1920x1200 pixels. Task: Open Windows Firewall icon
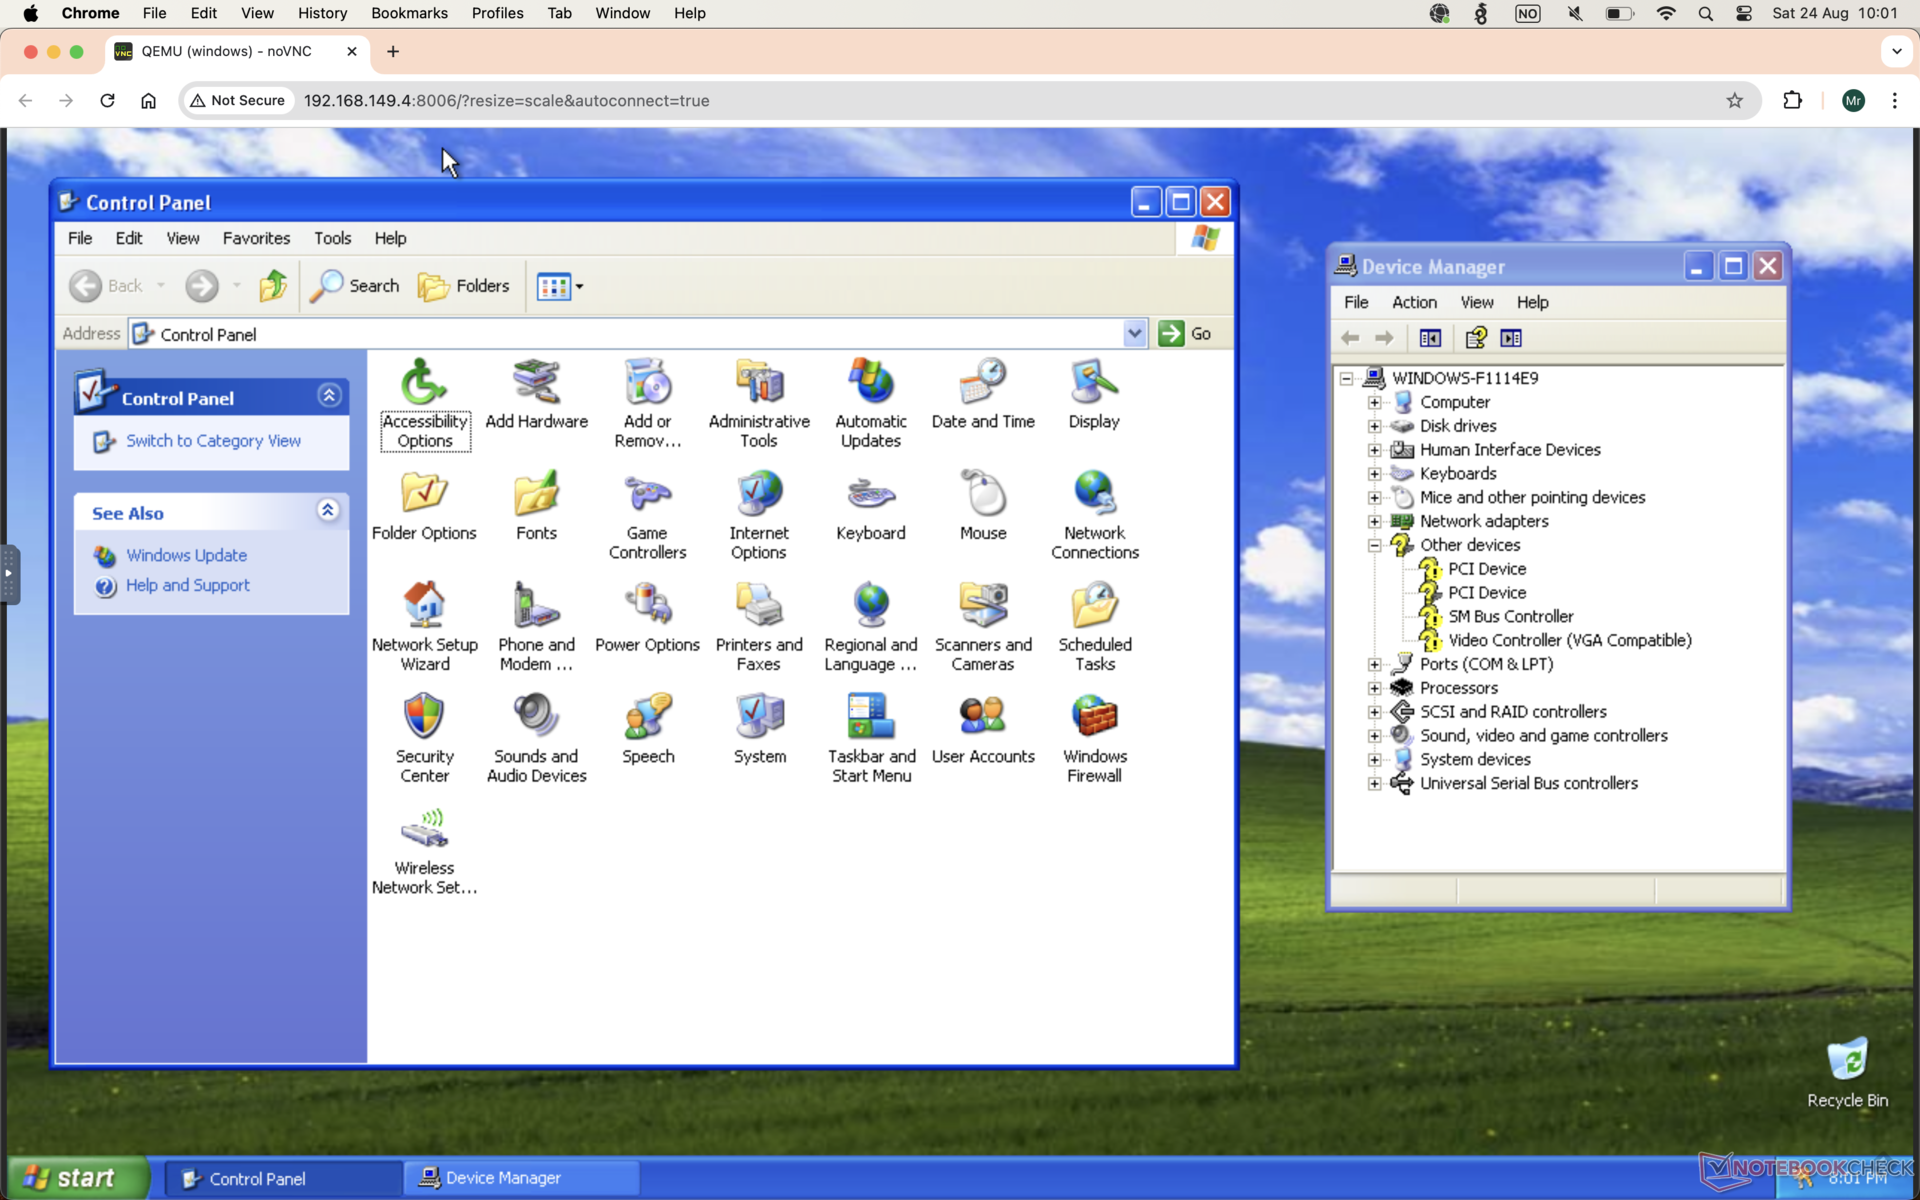(1095, 739)
